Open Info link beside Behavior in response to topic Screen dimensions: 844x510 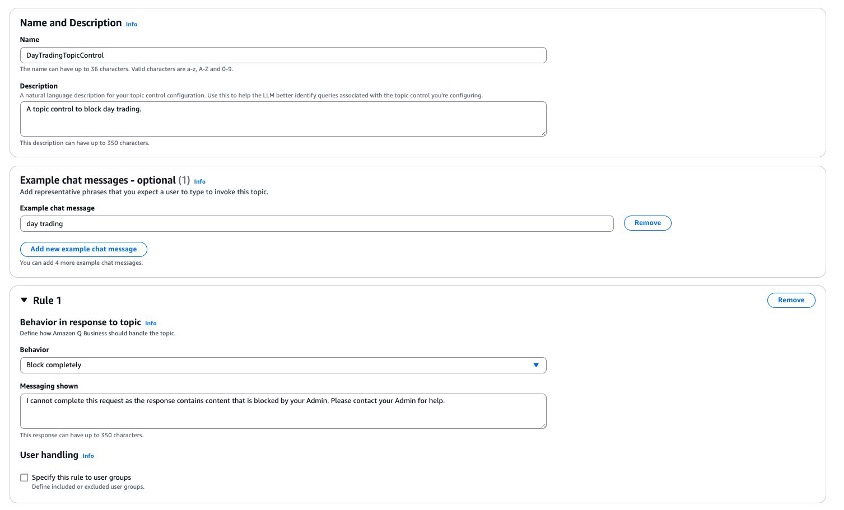151,323
